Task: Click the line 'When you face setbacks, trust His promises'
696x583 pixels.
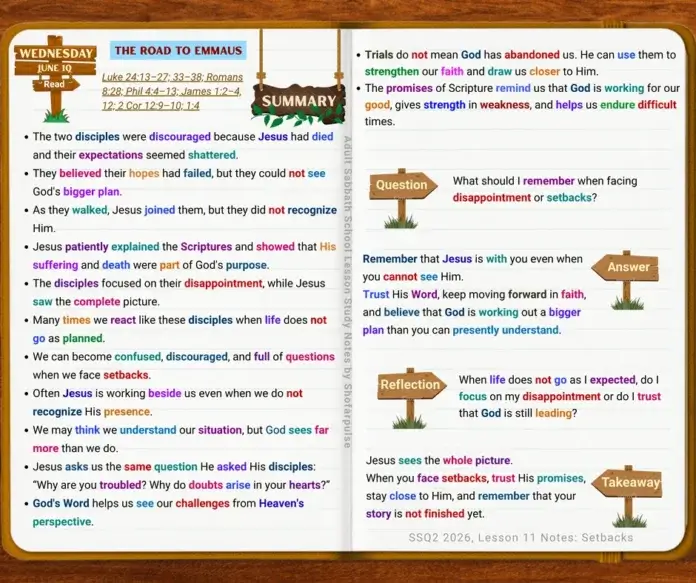Action: click(x=476, y=479)
